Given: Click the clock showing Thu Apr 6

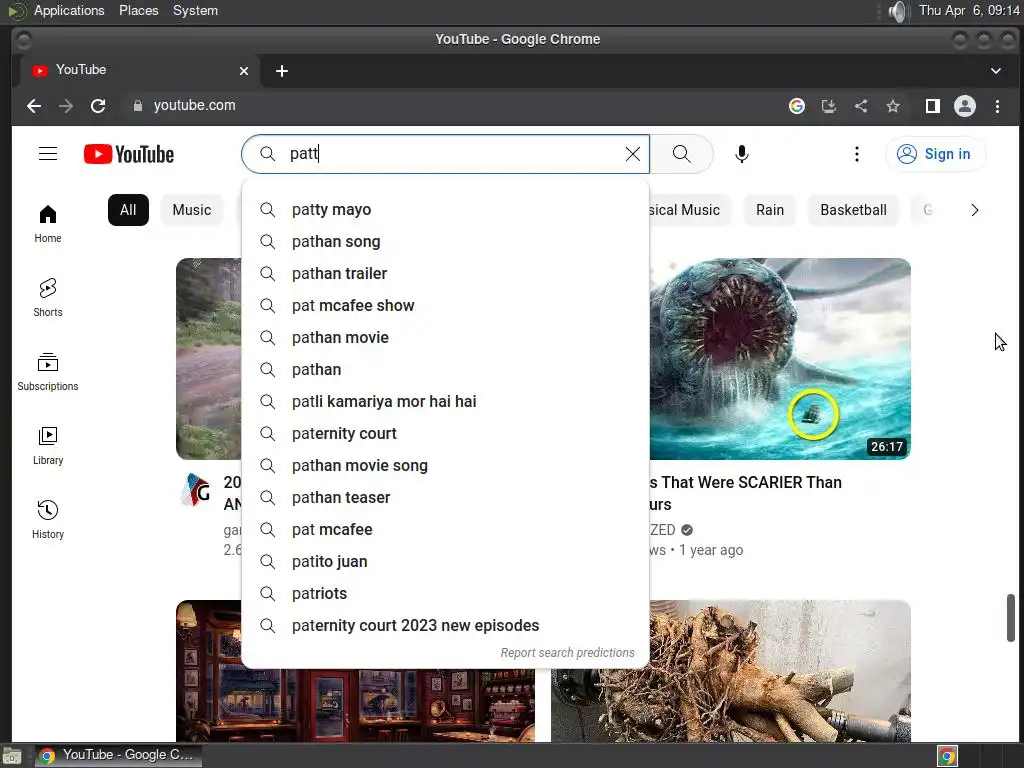Looking at the screenshot, I should coord(969,10).
